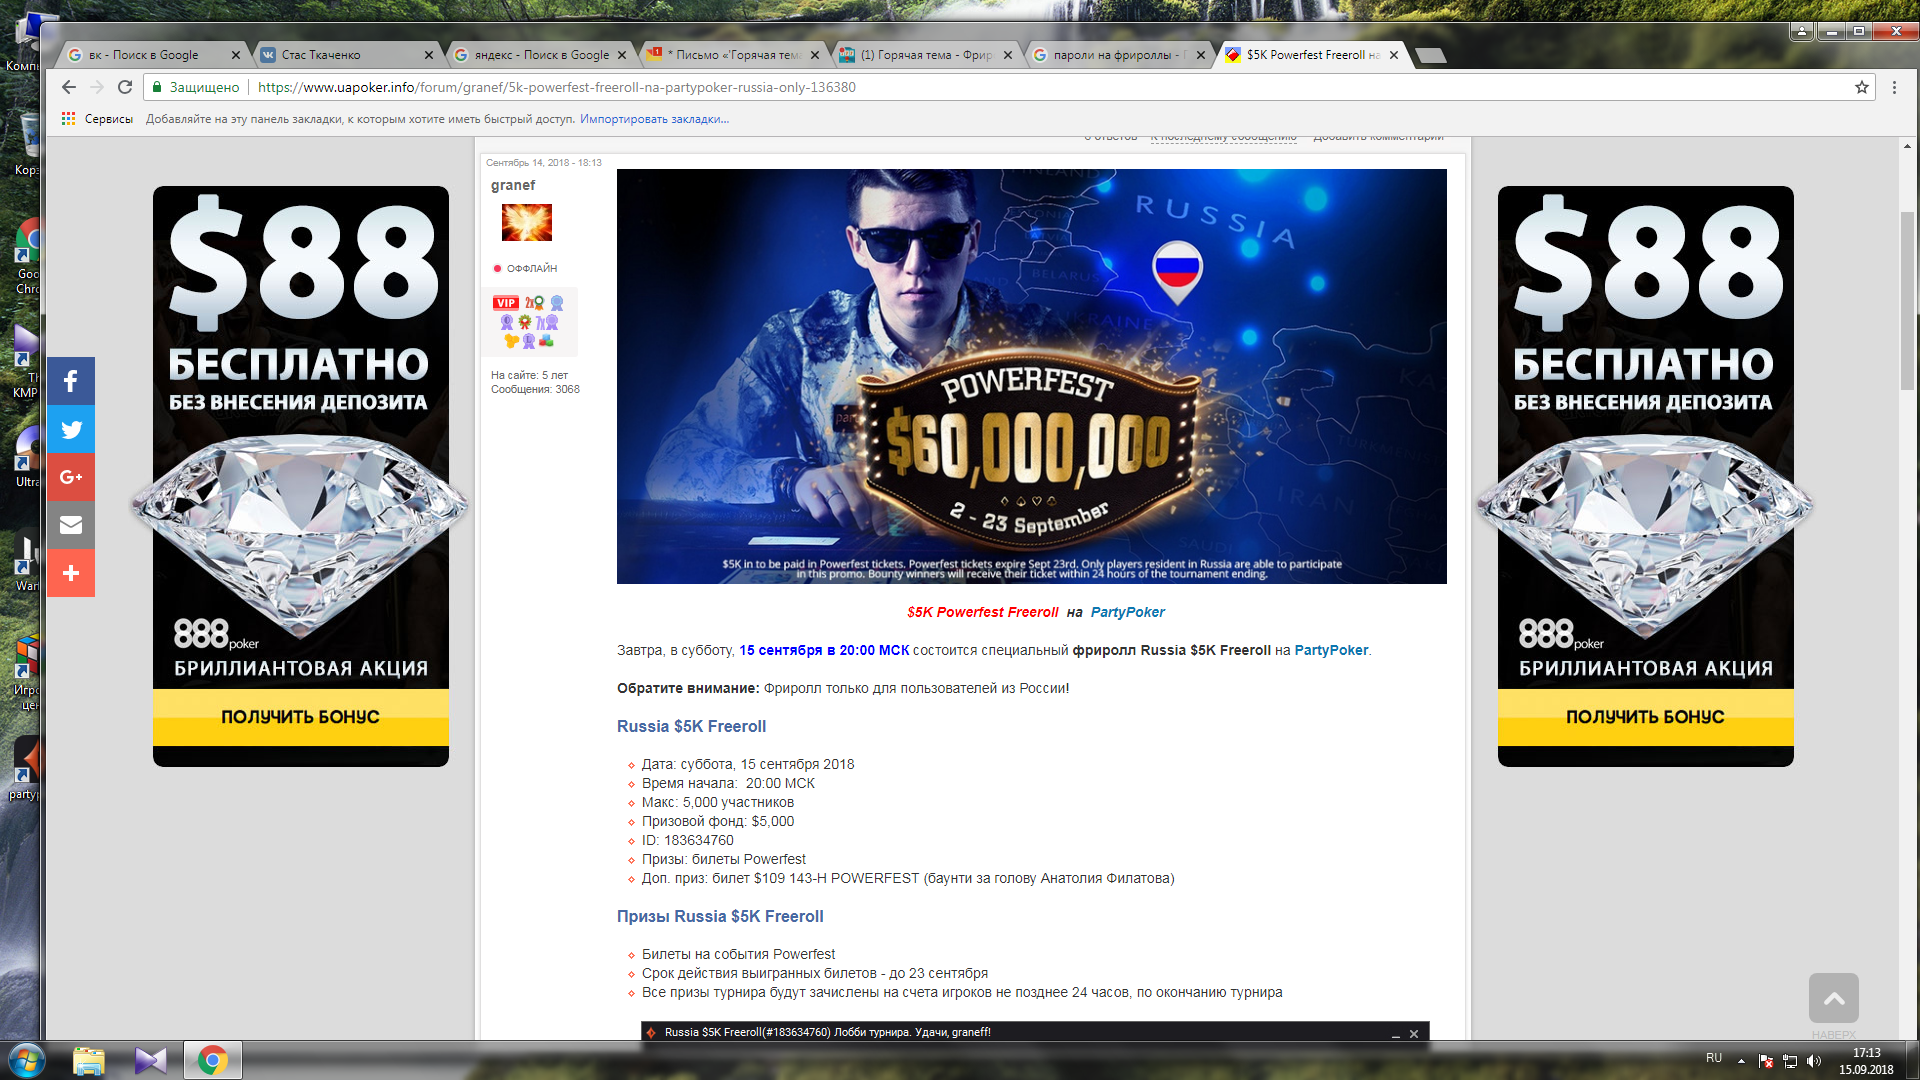Image resolution: width=1920 pixels, height=1080 pixels.
Task: Close the 'вк - Поиск в Google' tab
Action: coord(236,55)
